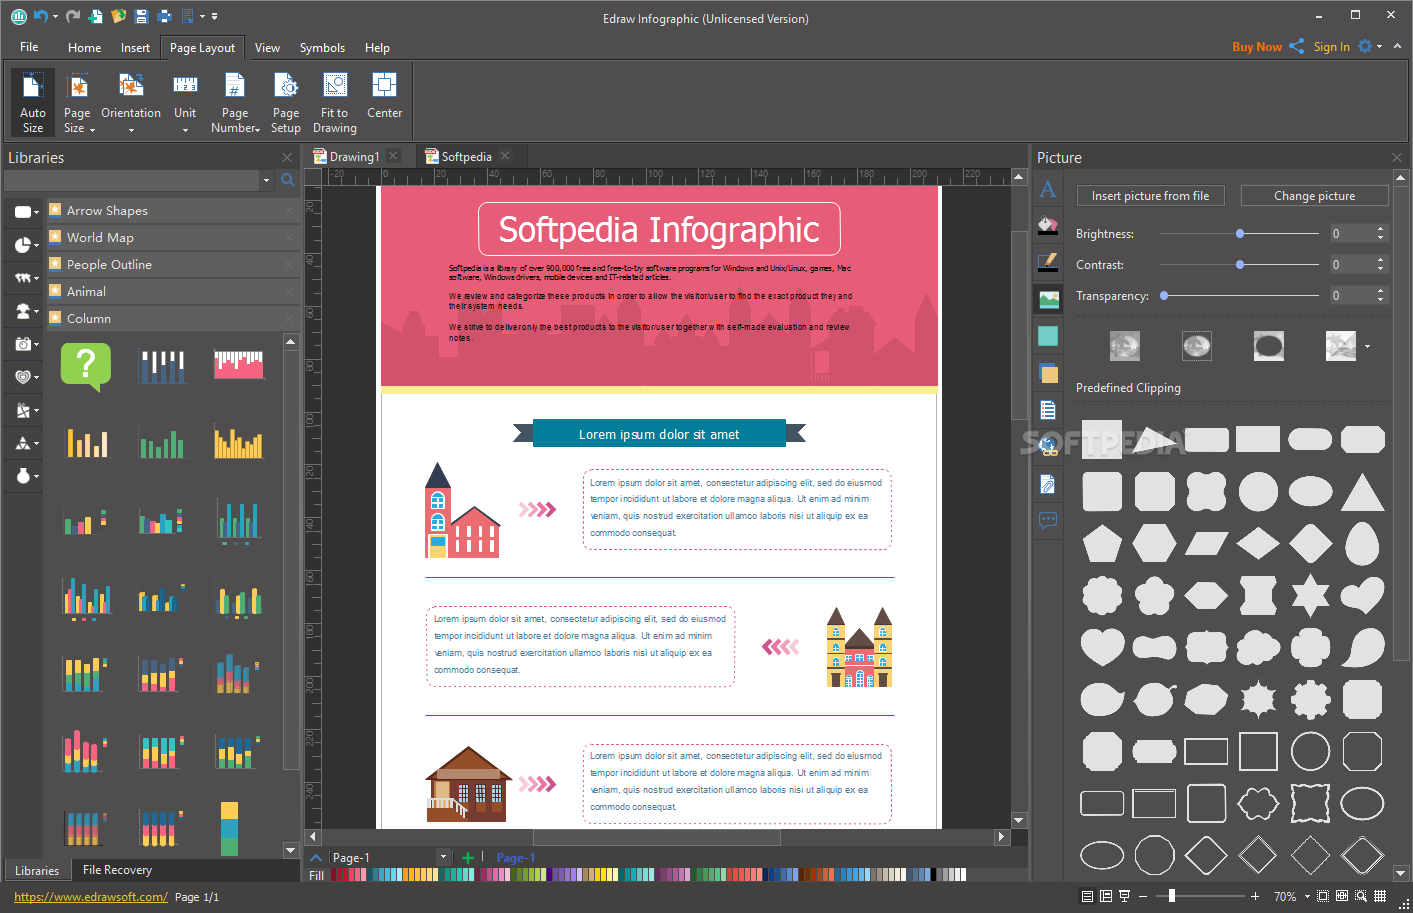This screenshot has height=913, width=1413.
Task: Click the Insert picture from file button
Action: coord(1150,196)
